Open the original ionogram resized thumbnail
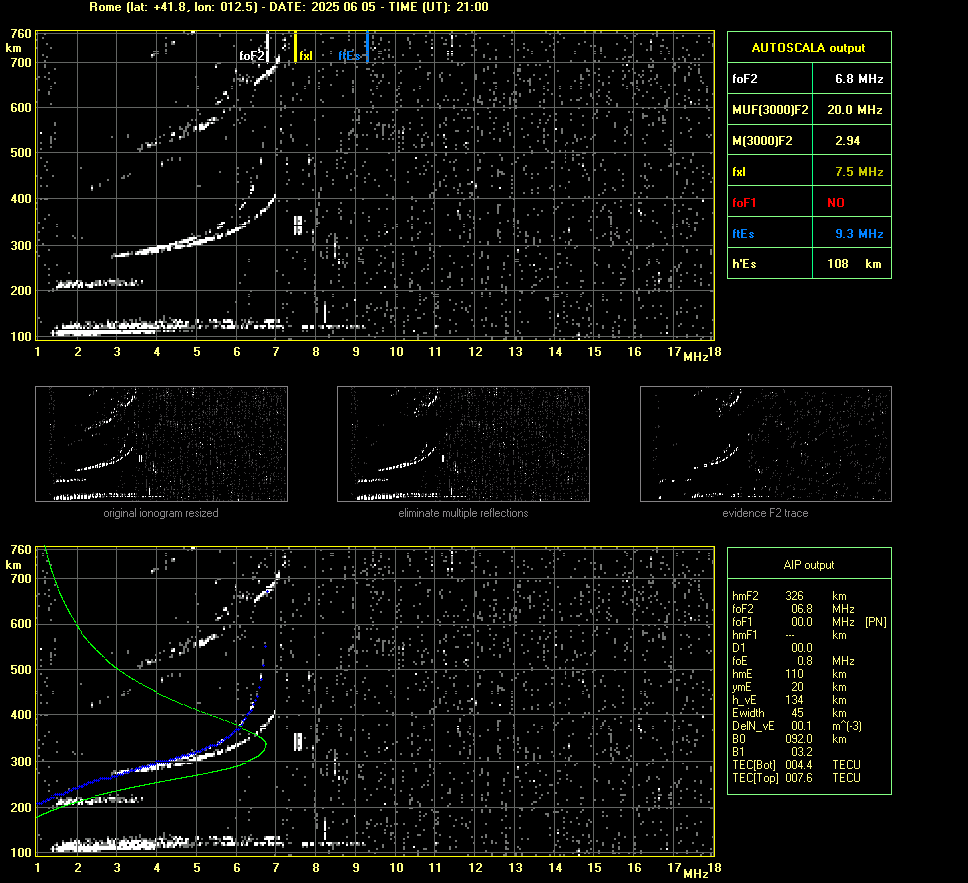Screen dimensions: 968x883 tap(161, 444)
